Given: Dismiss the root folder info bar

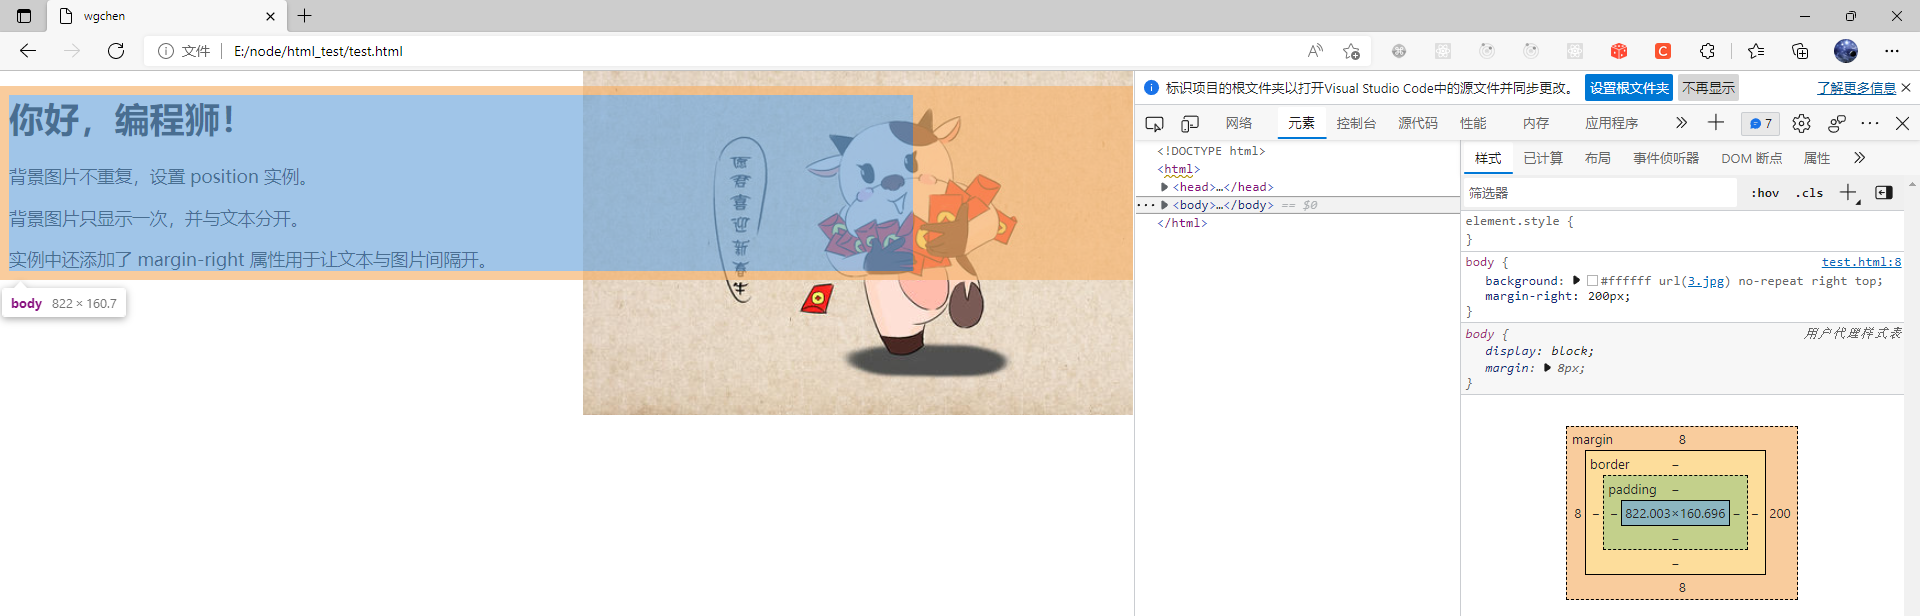Looking at the screenshot, I should click(1906, 88).
